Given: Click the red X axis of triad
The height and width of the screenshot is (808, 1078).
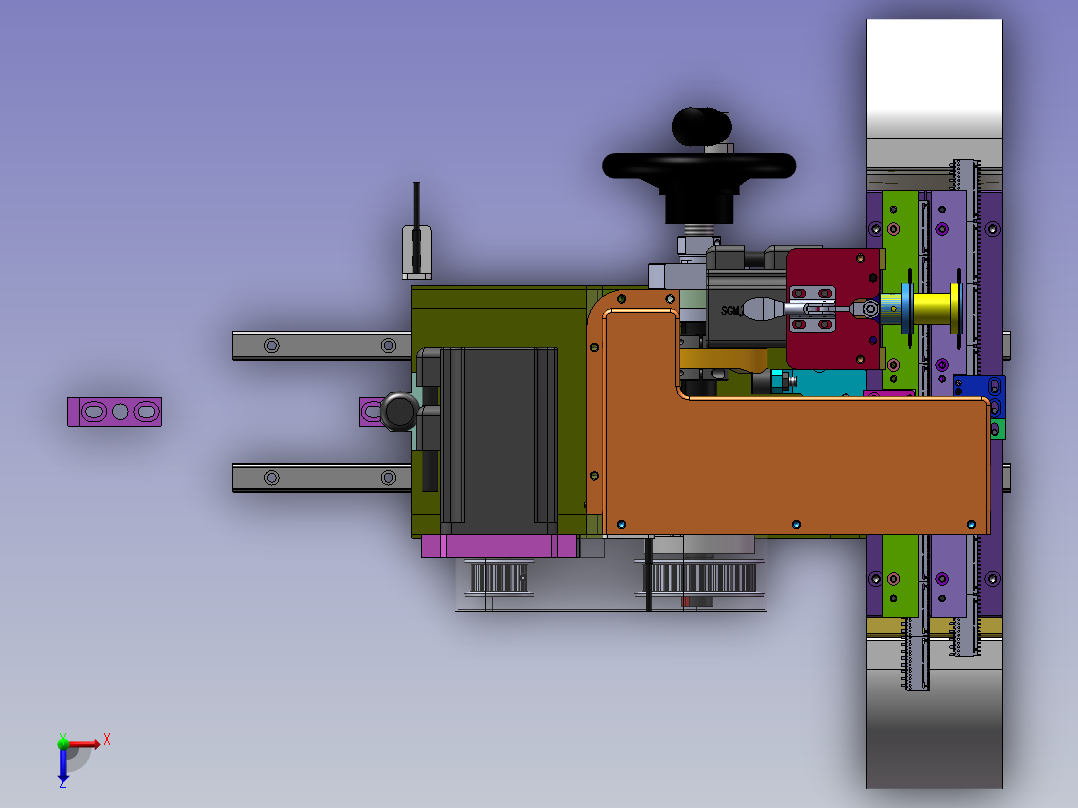Looking at the screenshot, I should pyautogui.click(x=85, y=743).
